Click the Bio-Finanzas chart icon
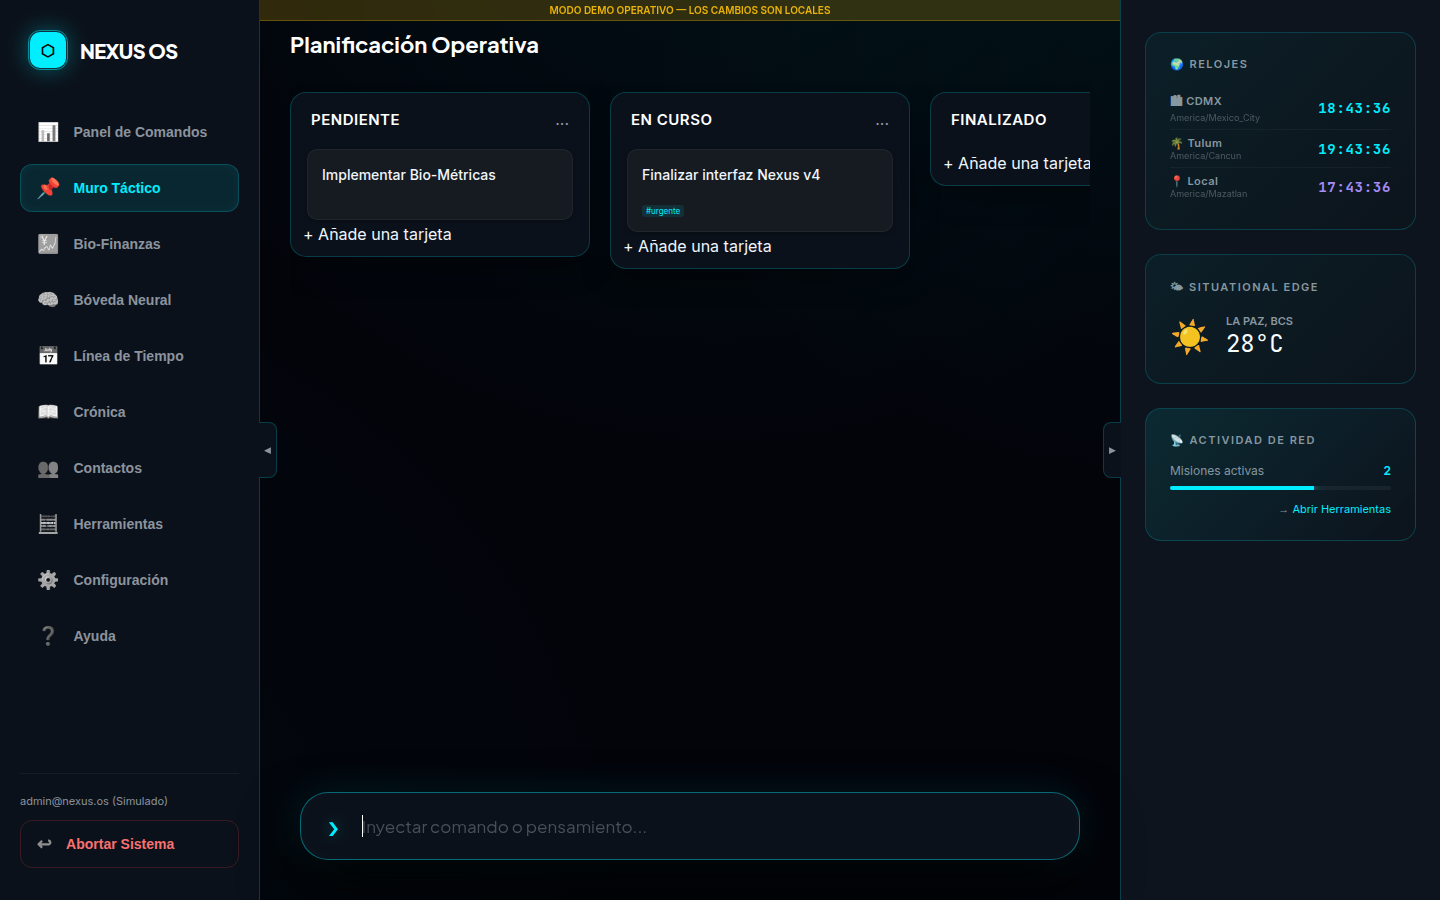This screenshot has height=900, width=1440. point(48,244)
